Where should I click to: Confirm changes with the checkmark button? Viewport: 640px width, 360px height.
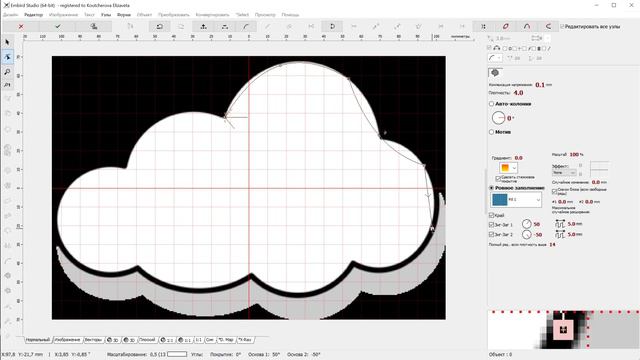click(58, 27)
